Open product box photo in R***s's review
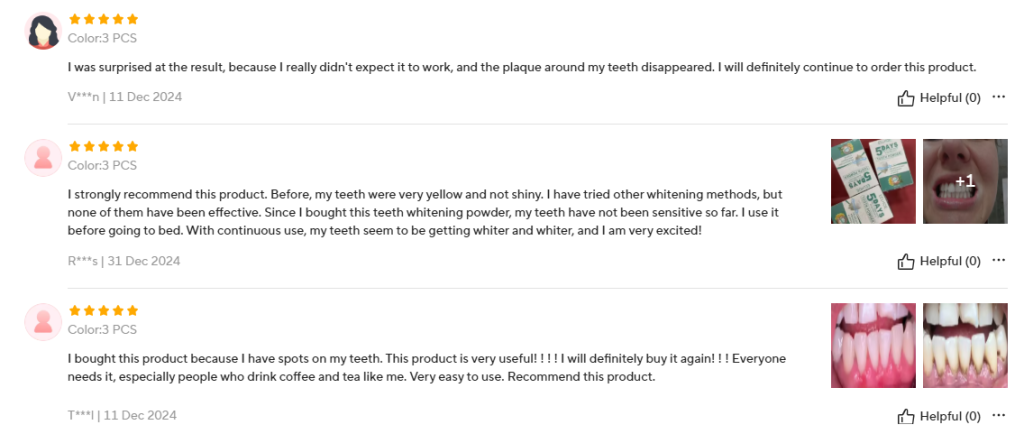The image size is (1024, 434). point(873,181)
